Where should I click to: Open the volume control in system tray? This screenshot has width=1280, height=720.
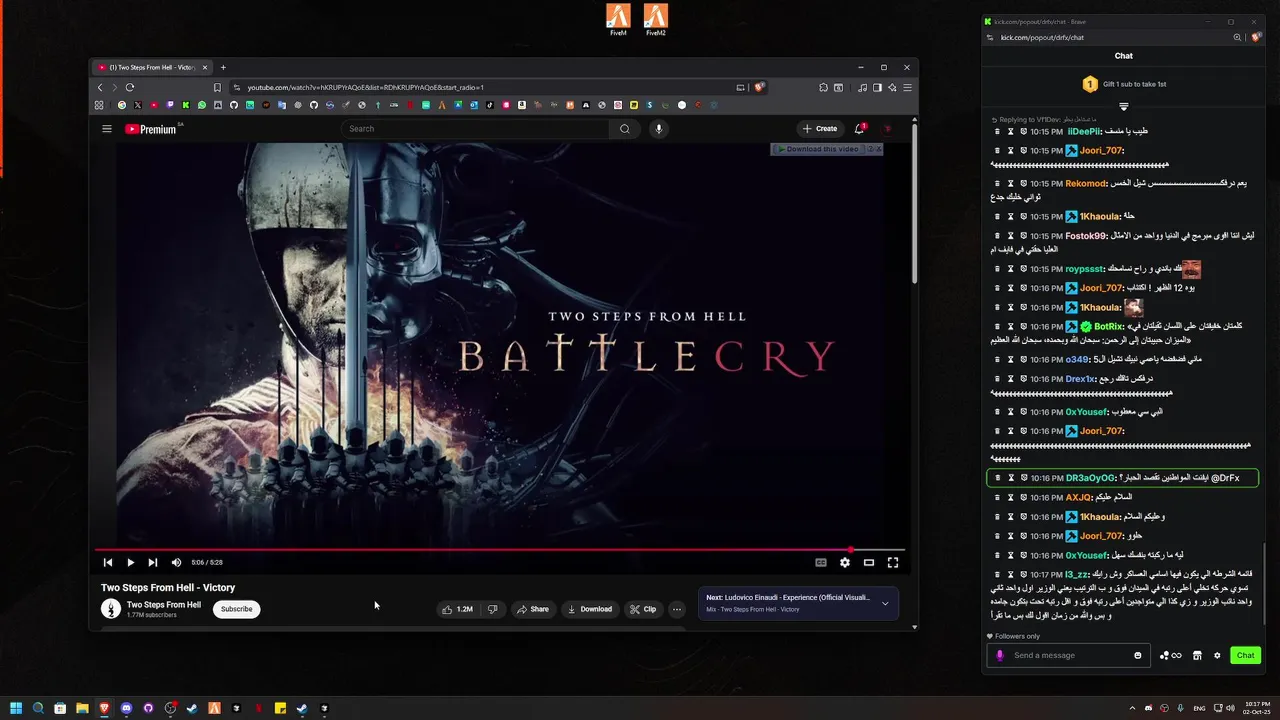(1231, 708)
